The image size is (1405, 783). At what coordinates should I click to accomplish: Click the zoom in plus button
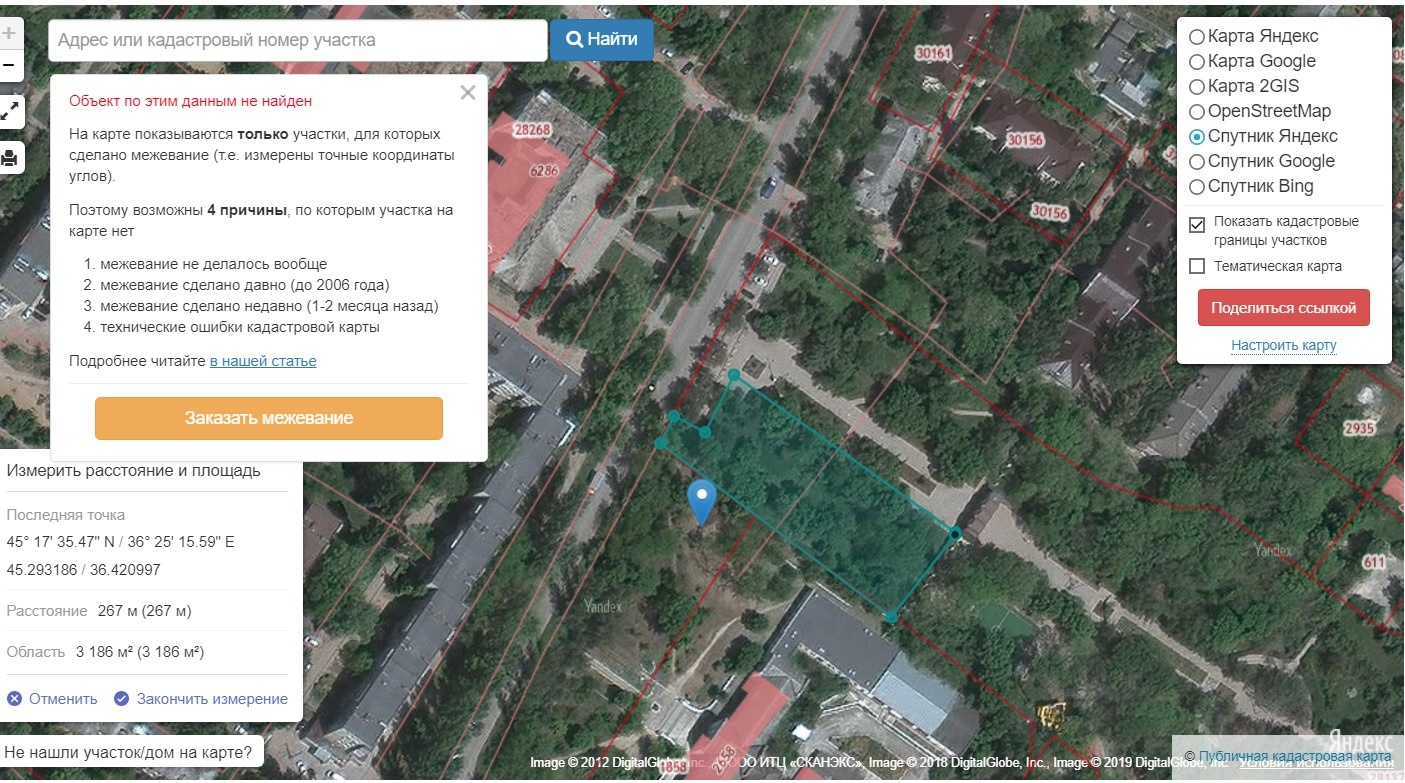(8, 32)
